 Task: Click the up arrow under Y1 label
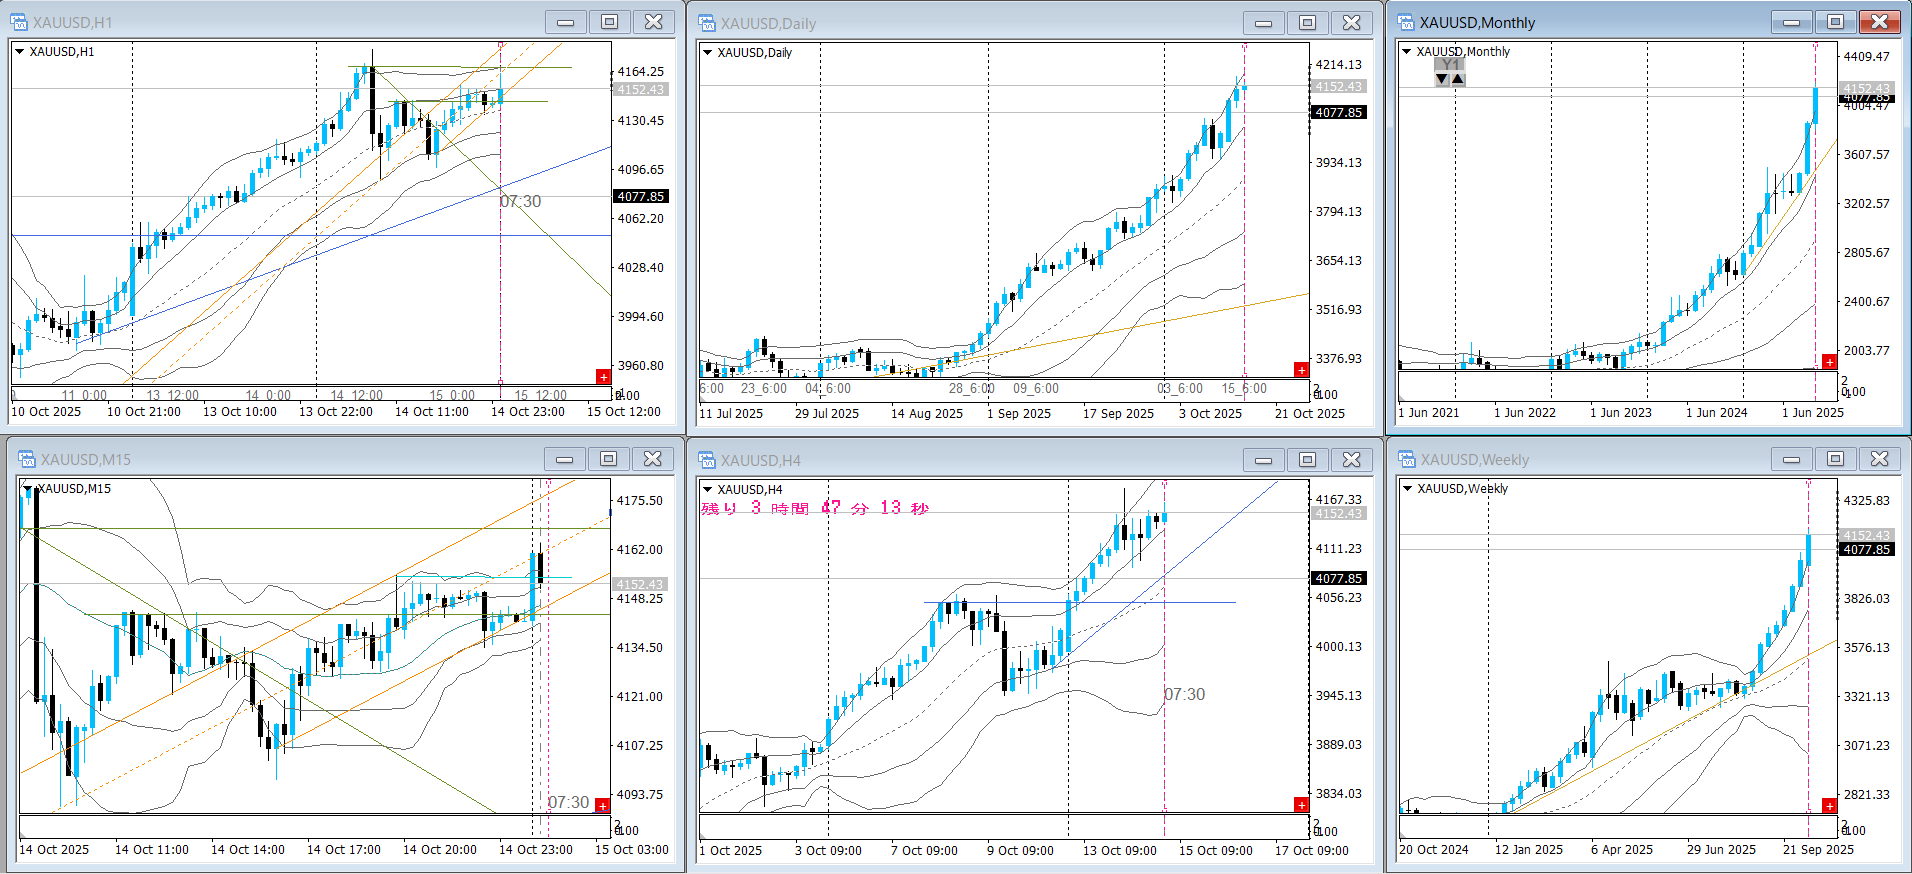pyautogui.click(x=1458, y=79)
